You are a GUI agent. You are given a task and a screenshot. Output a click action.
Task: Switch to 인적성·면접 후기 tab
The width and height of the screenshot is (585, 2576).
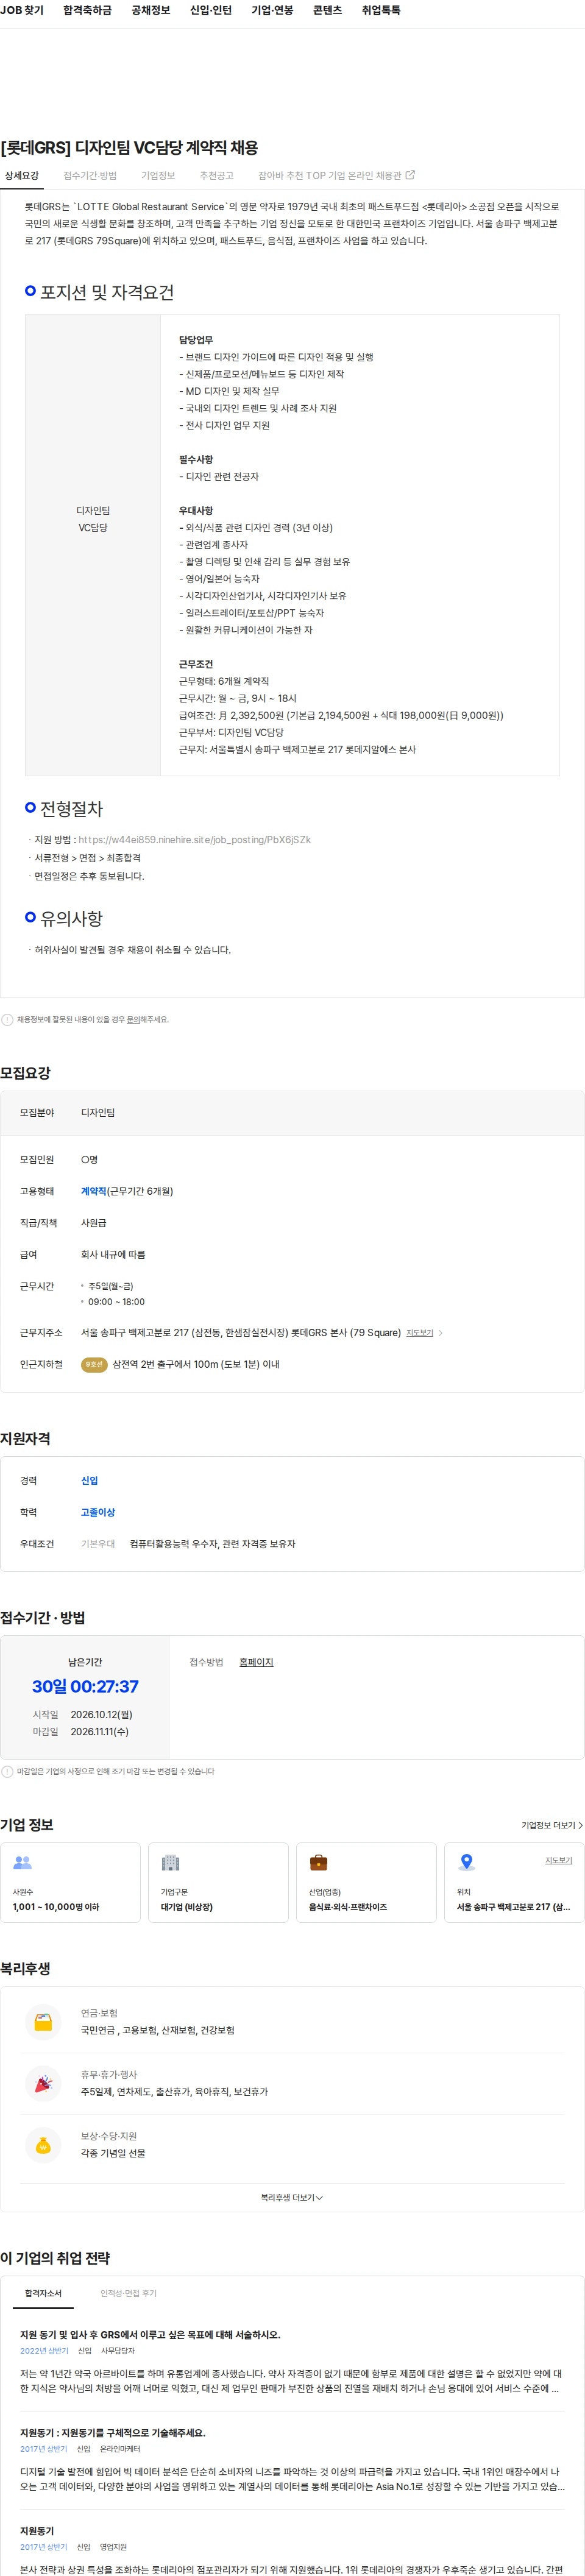click(128, 2293)
